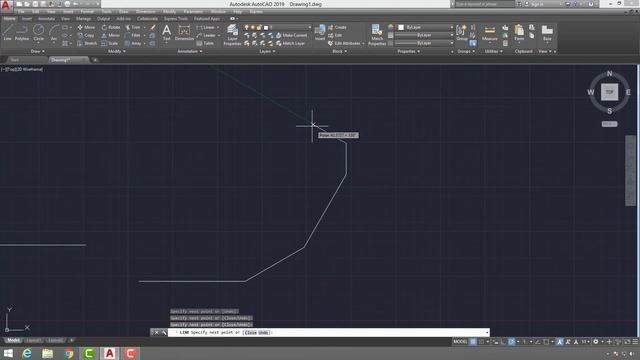Click the command line input field
Screen dimensions: 640x360
pos(329,332)
